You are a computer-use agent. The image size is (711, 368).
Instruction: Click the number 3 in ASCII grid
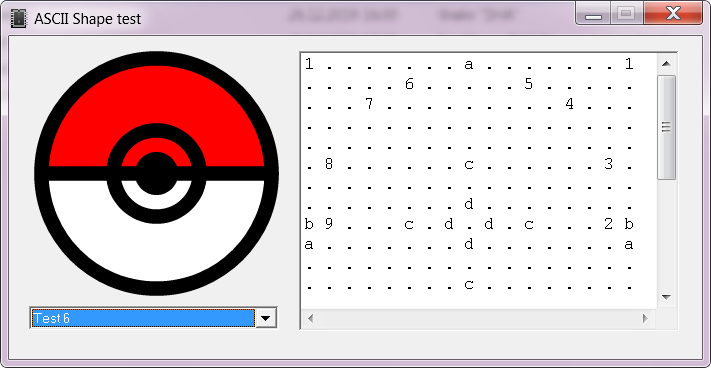point(609,164)
